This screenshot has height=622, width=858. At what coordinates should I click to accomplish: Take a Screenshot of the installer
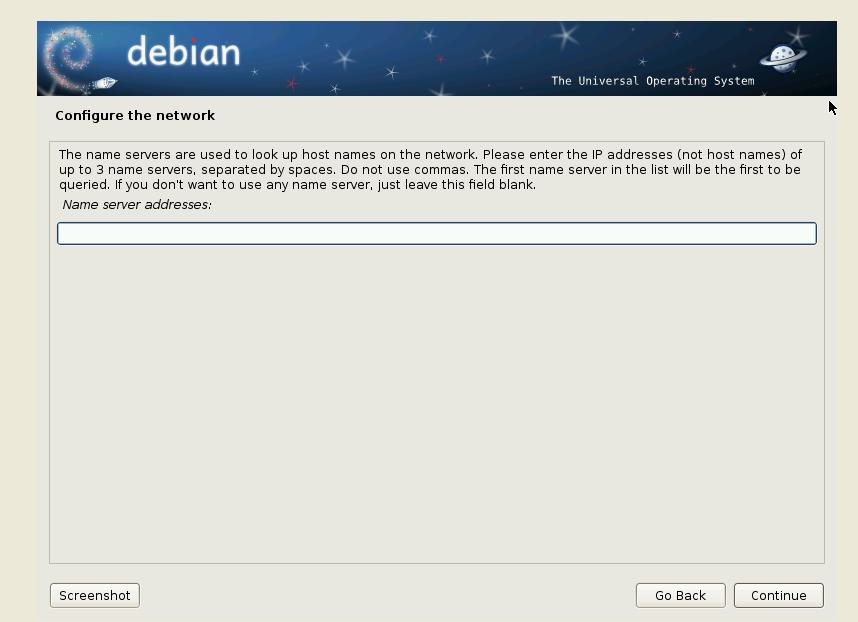[x=95, y=595]
